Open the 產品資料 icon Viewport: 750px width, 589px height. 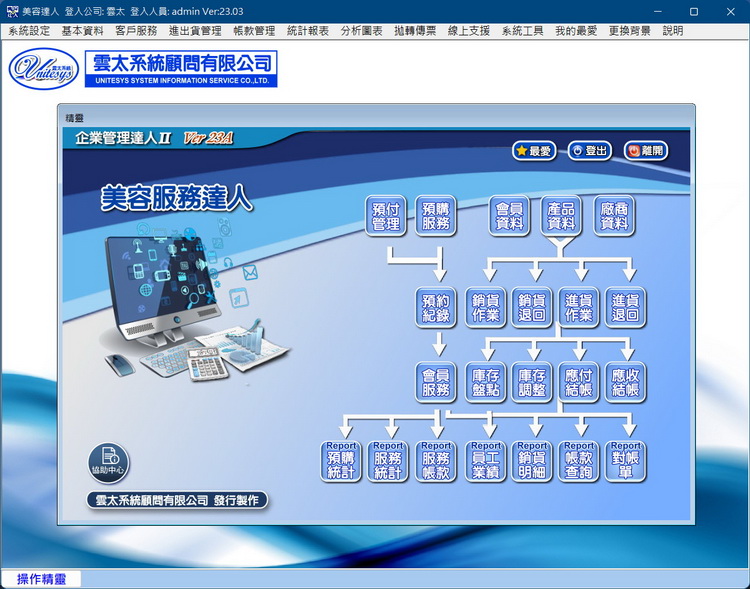click(x=561, y=216)
